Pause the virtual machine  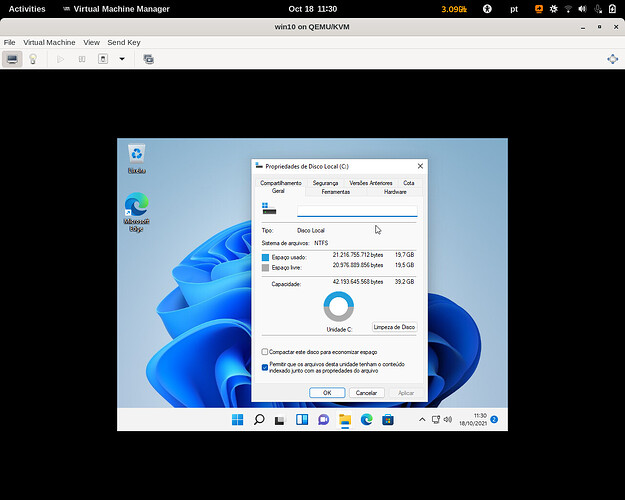[x=82, y=59]
